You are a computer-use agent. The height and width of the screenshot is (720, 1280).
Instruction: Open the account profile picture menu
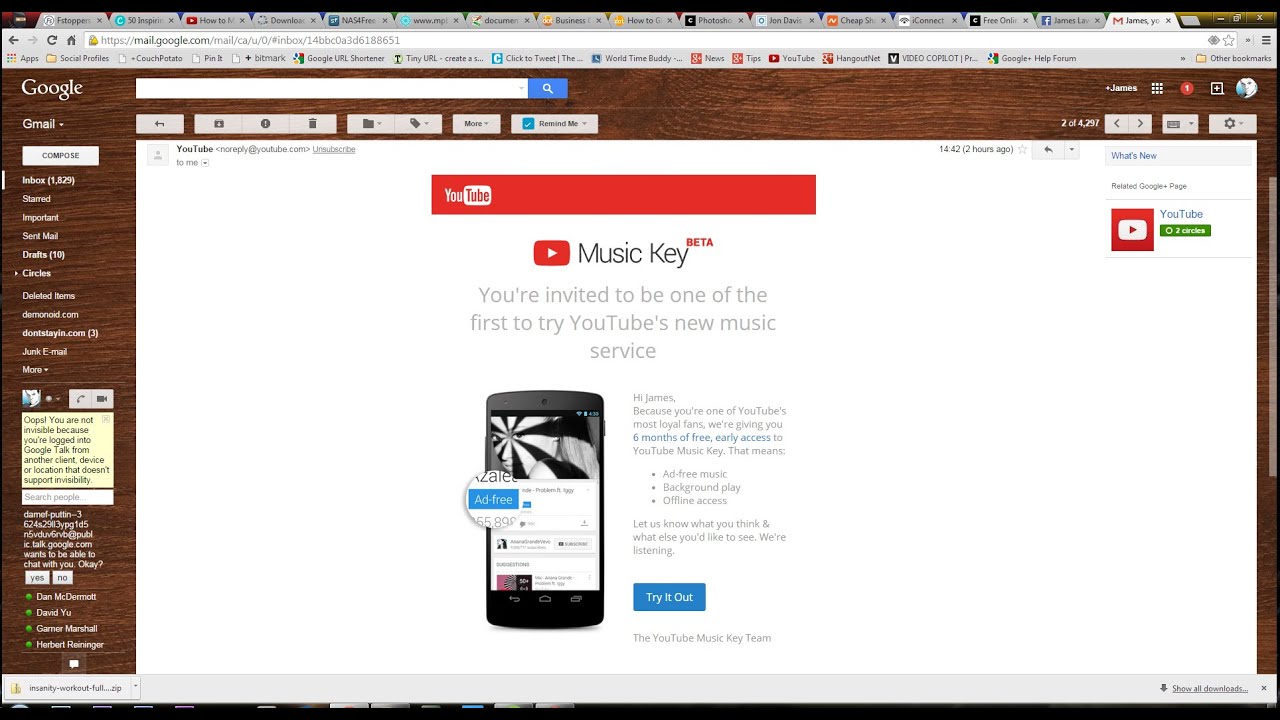click(x=1246, y=88)
